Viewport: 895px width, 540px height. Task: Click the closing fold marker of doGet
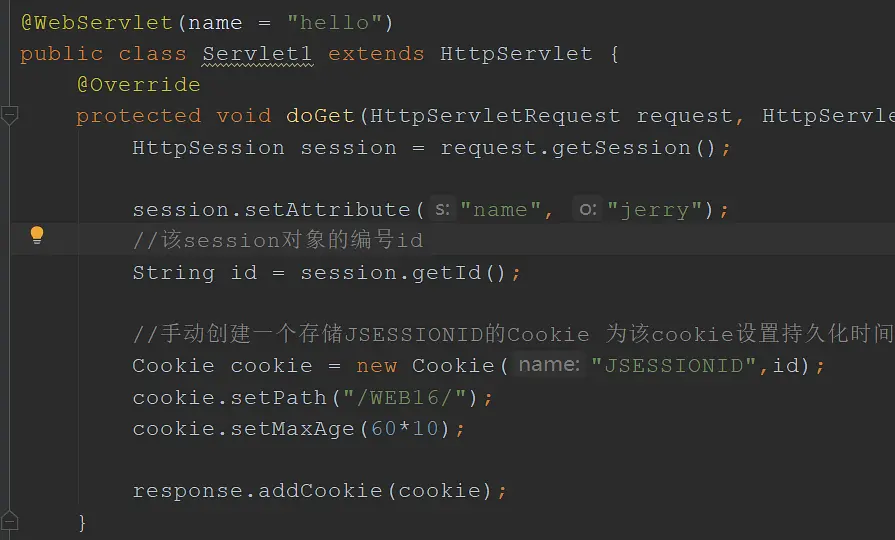tap(9, 521)
